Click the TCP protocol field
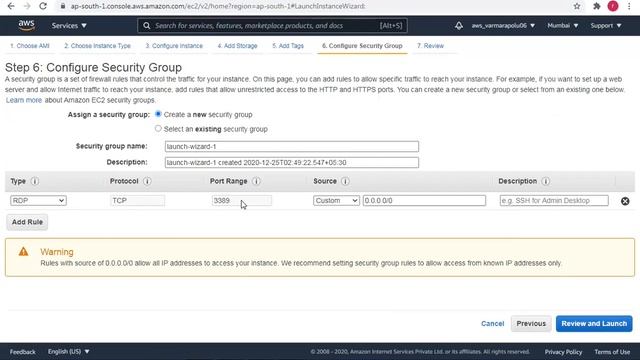Image resolution: width=640 pixels, height=360 pixels. (138, 200)
